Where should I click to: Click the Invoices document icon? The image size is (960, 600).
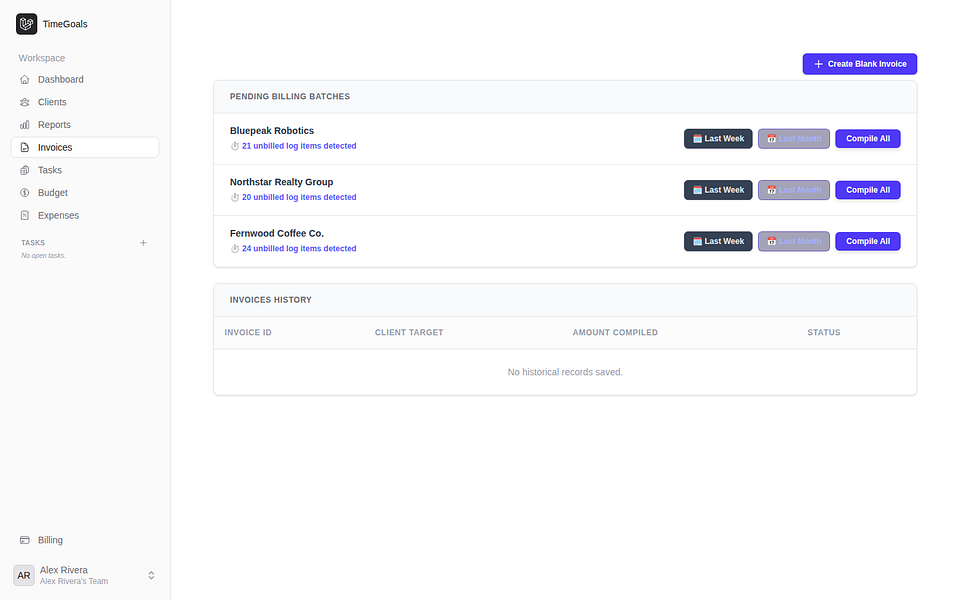coord(24,148)
